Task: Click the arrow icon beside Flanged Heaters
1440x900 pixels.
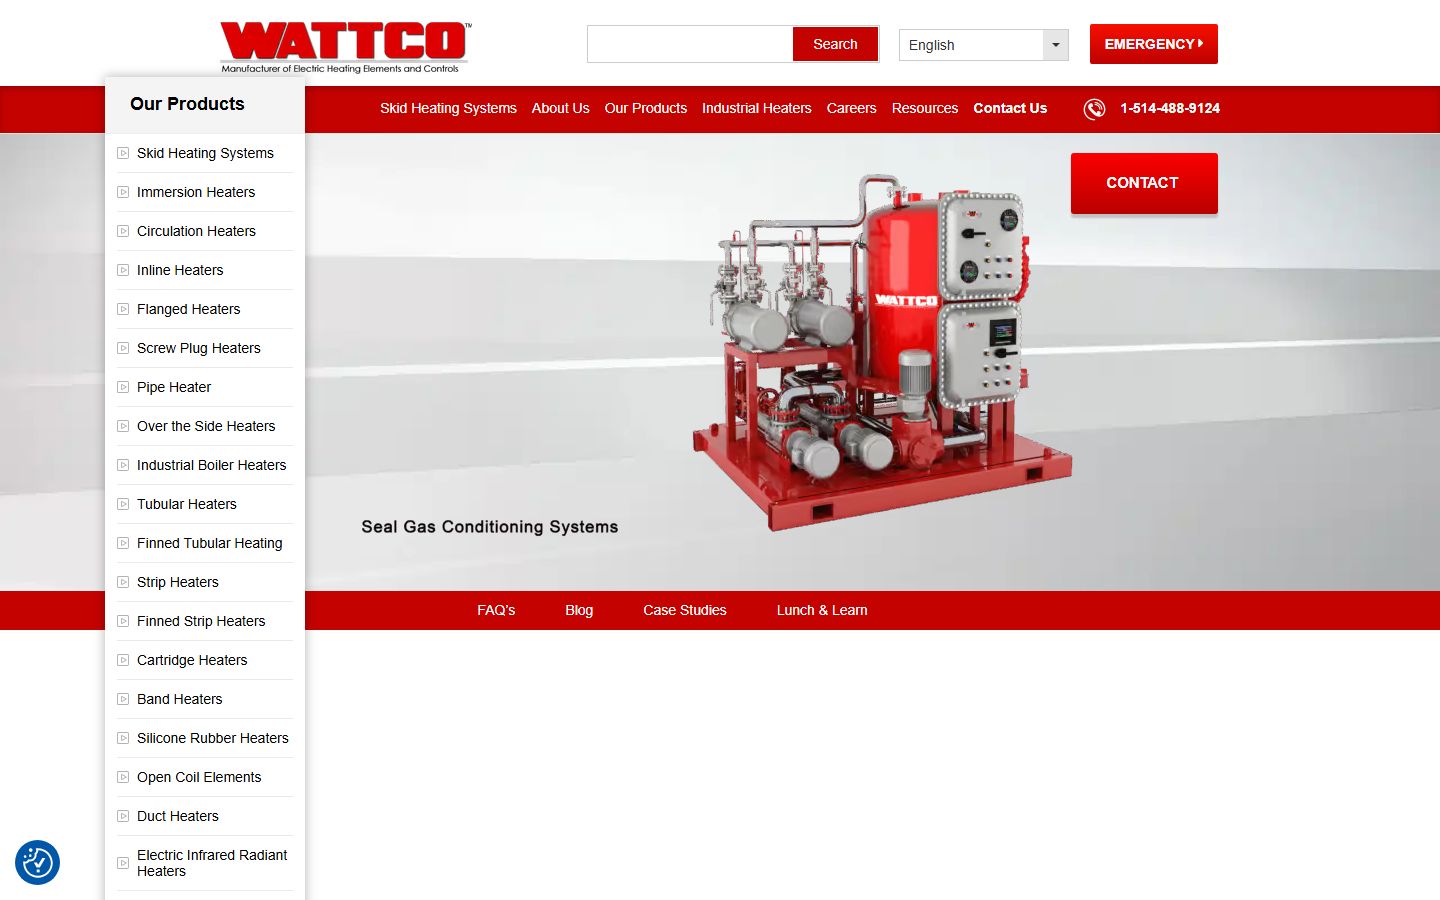Action: [x=123, y=309]
